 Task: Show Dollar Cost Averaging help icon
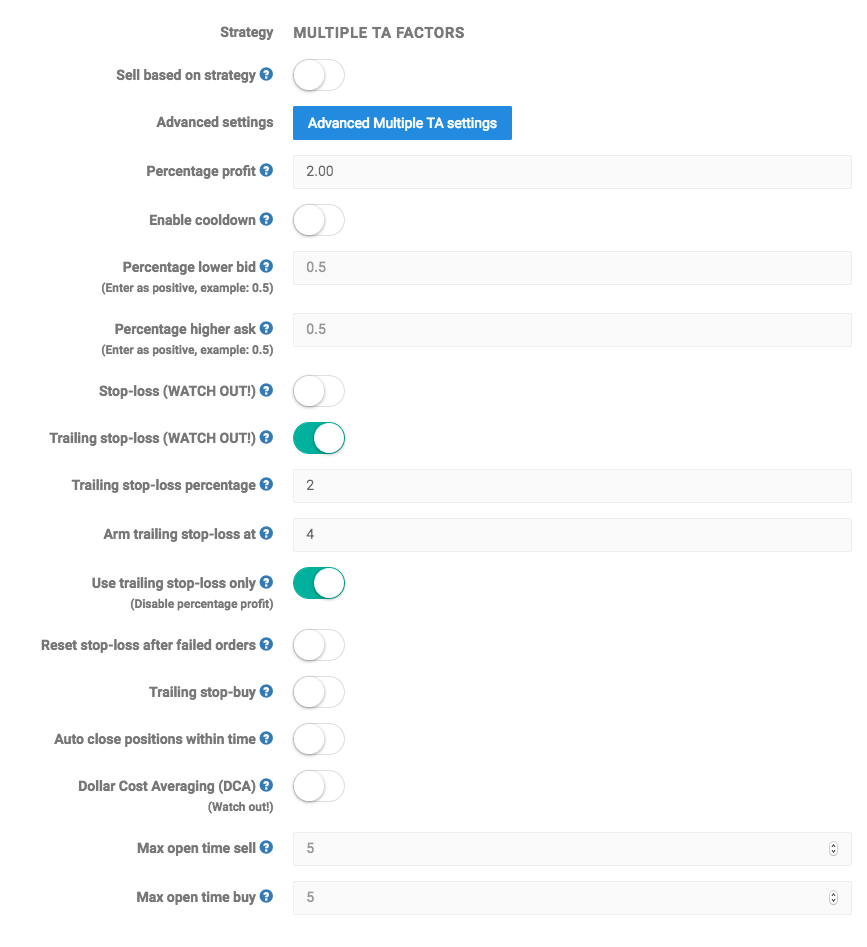click(266, 785)
